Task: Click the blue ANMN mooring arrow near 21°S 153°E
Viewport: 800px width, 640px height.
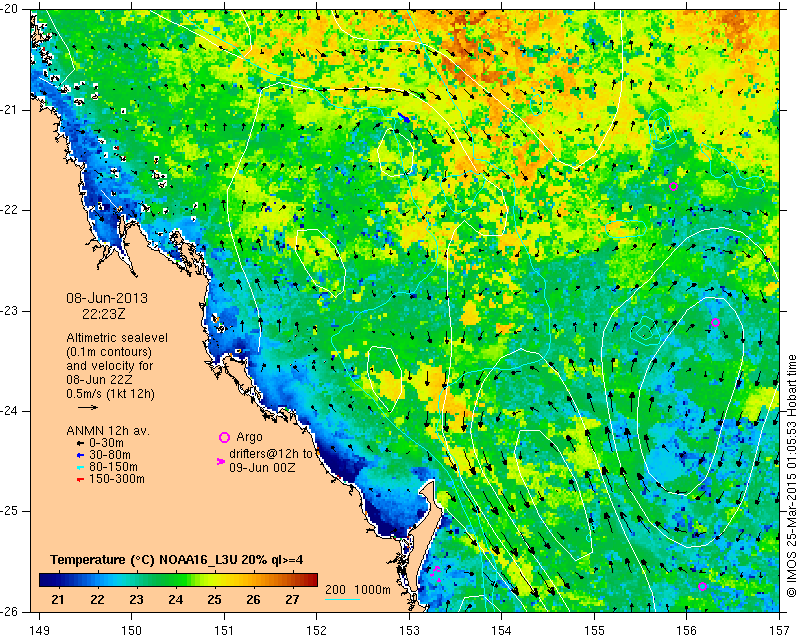Action: [404, 117]
